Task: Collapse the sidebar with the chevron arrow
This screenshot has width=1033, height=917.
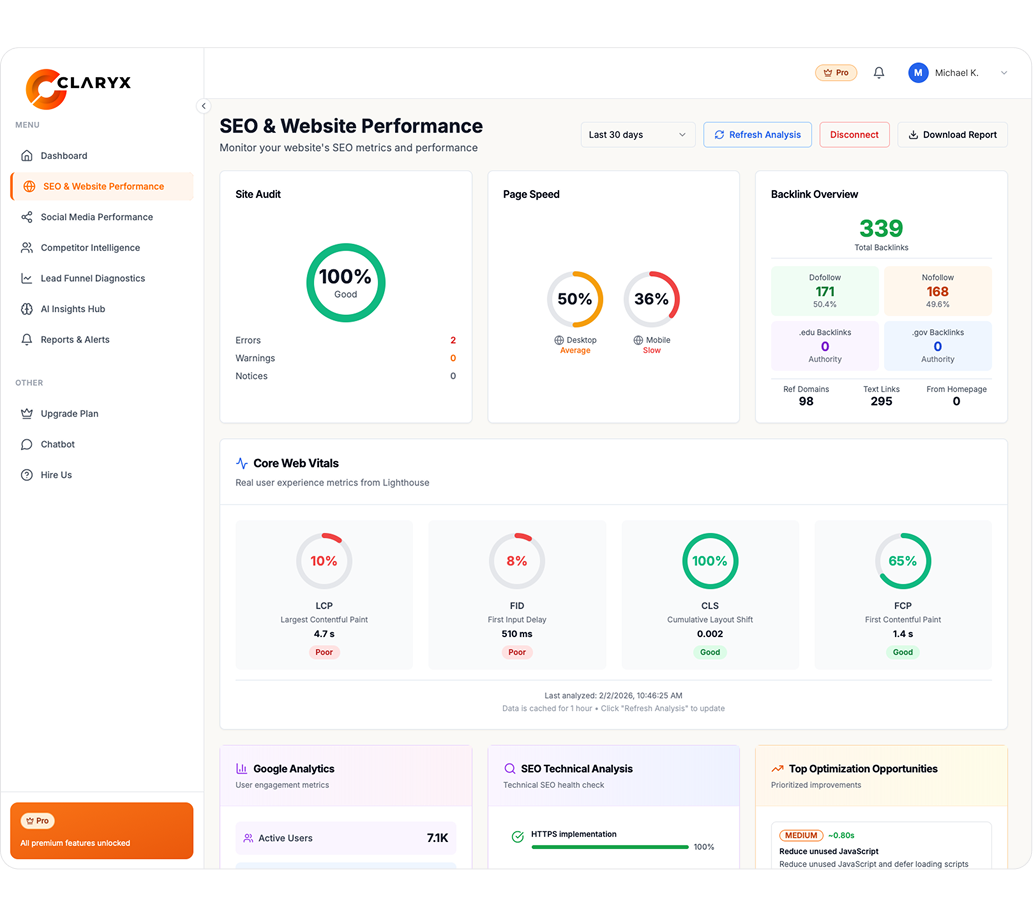Action: [x=203, y=105]
